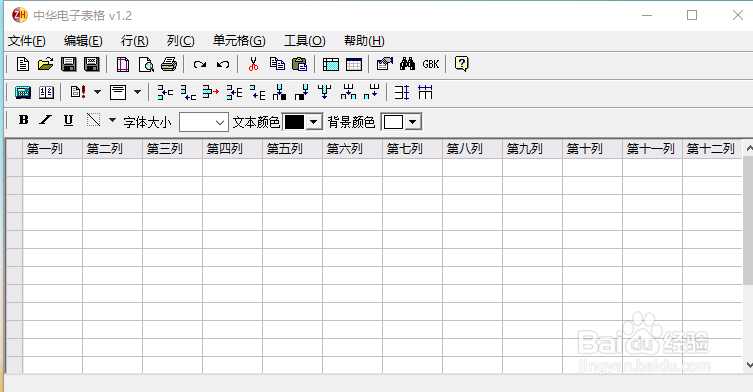
Task: Cut selection with the red scissors icon
Action: [254, 64]
